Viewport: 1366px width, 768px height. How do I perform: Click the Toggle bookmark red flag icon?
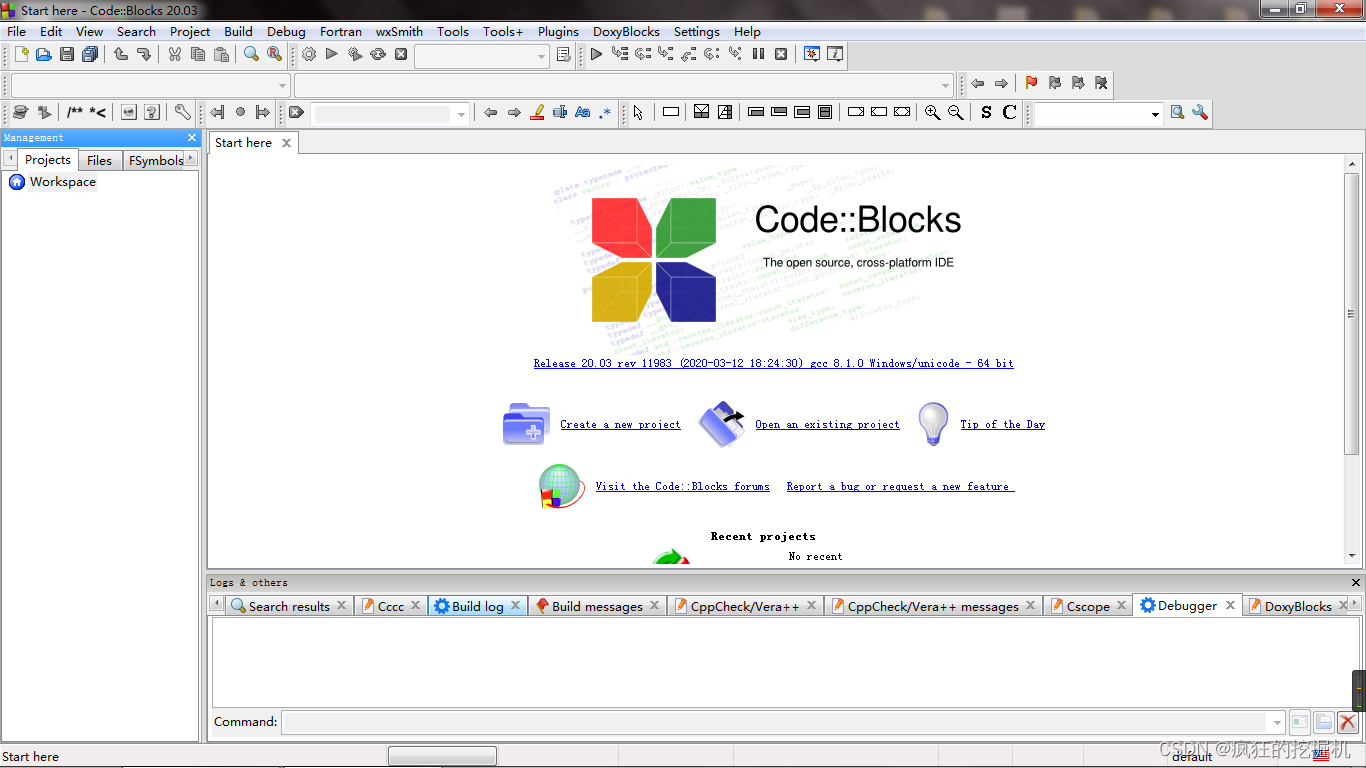(x=1032, y=83)
